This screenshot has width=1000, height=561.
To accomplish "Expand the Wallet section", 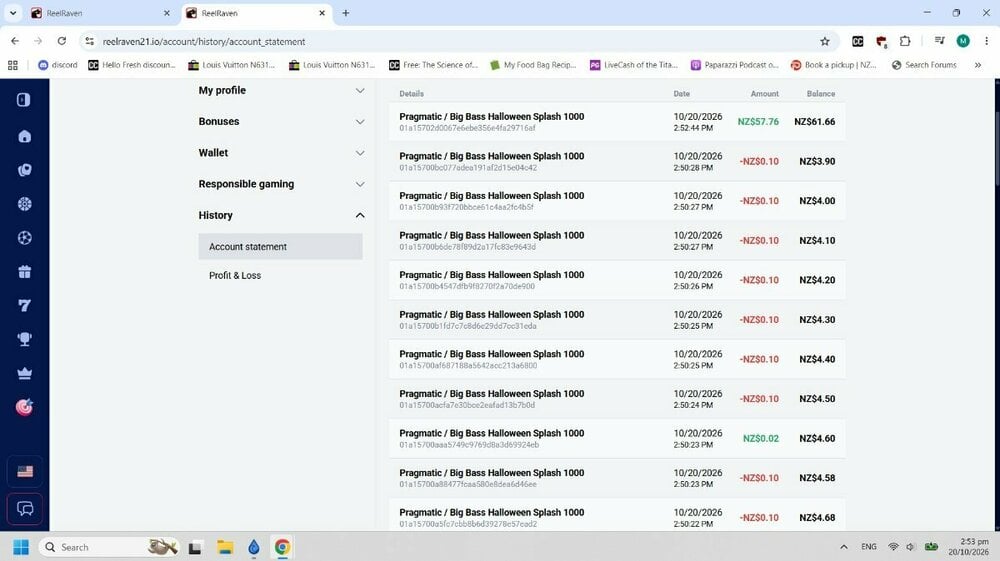I will click(x=281, y=153).
